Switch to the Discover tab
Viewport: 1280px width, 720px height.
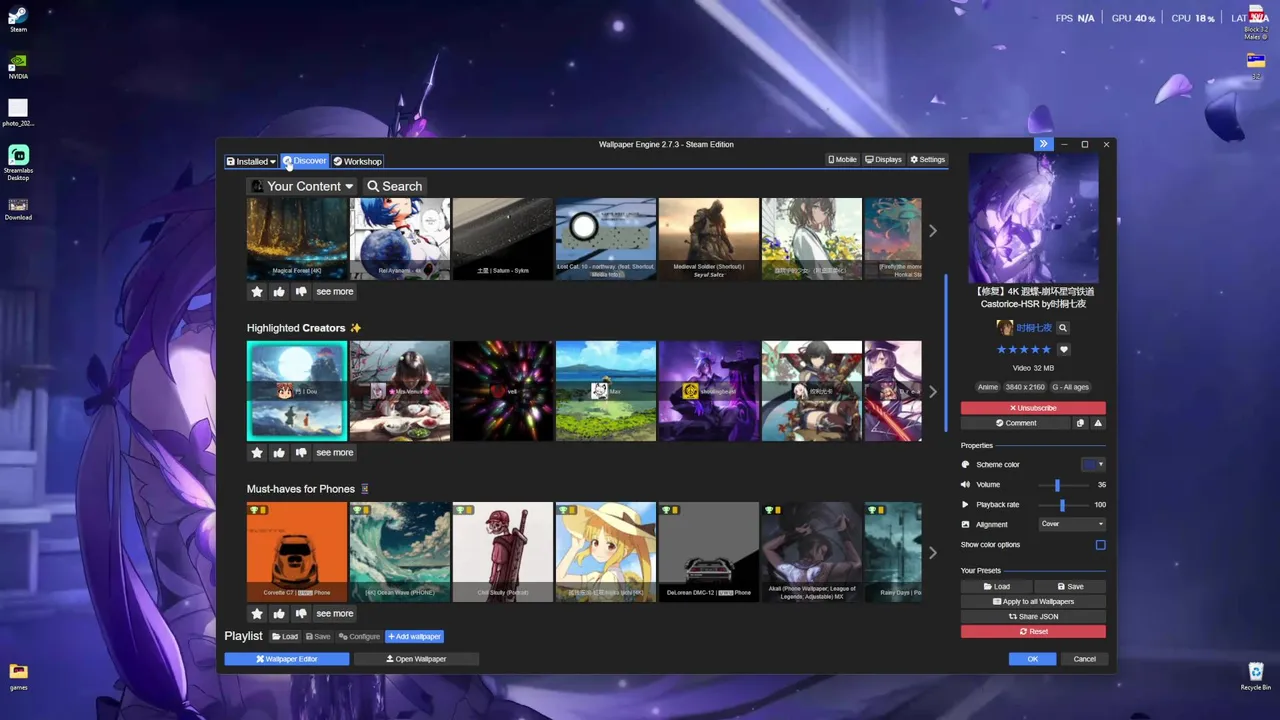pos(304,161)
